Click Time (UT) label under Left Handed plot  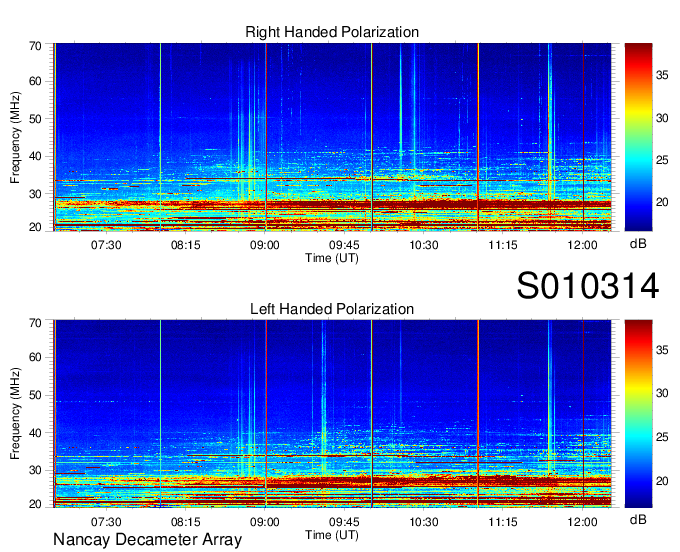tap(332, 535)
